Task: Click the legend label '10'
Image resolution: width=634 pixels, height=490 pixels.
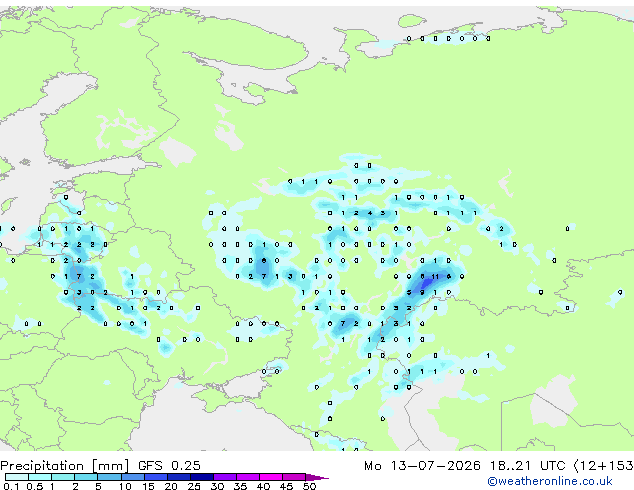Action: pyautogui.click(x=125, y=486)
